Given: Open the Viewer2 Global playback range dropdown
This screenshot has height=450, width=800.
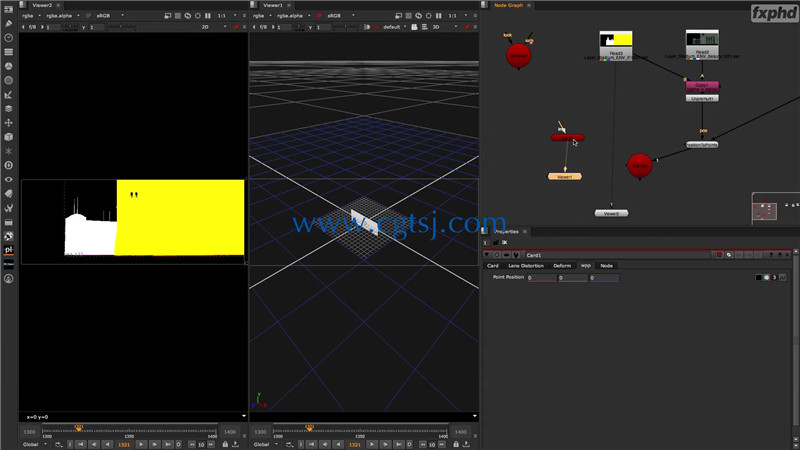Looking at the screenshot, I should (x=35, y=444).
